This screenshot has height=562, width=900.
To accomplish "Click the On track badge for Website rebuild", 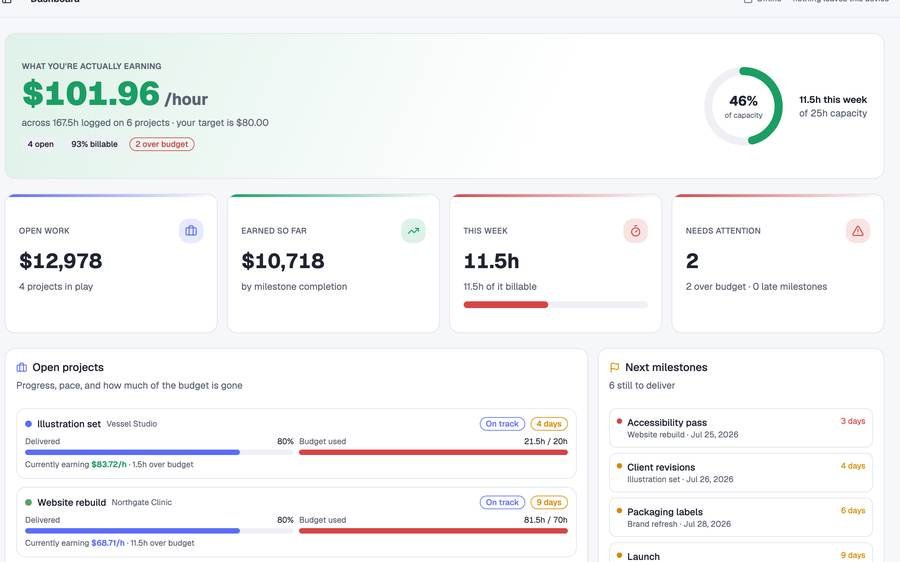I will [502, 502].
